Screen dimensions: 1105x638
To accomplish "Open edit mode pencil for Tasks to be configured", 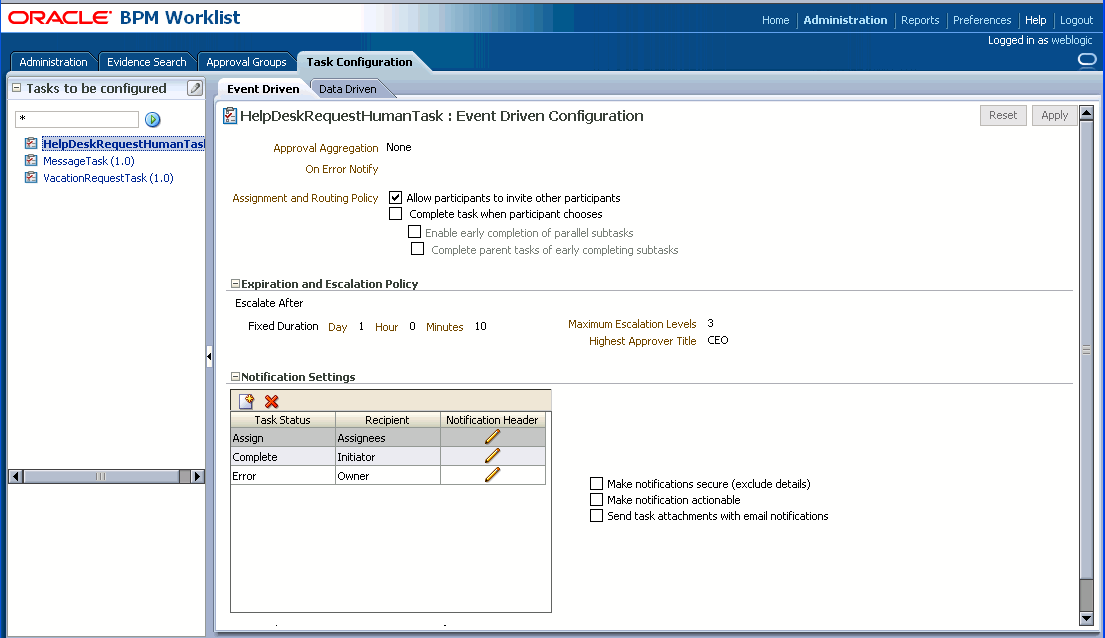I will pos(196,88).
